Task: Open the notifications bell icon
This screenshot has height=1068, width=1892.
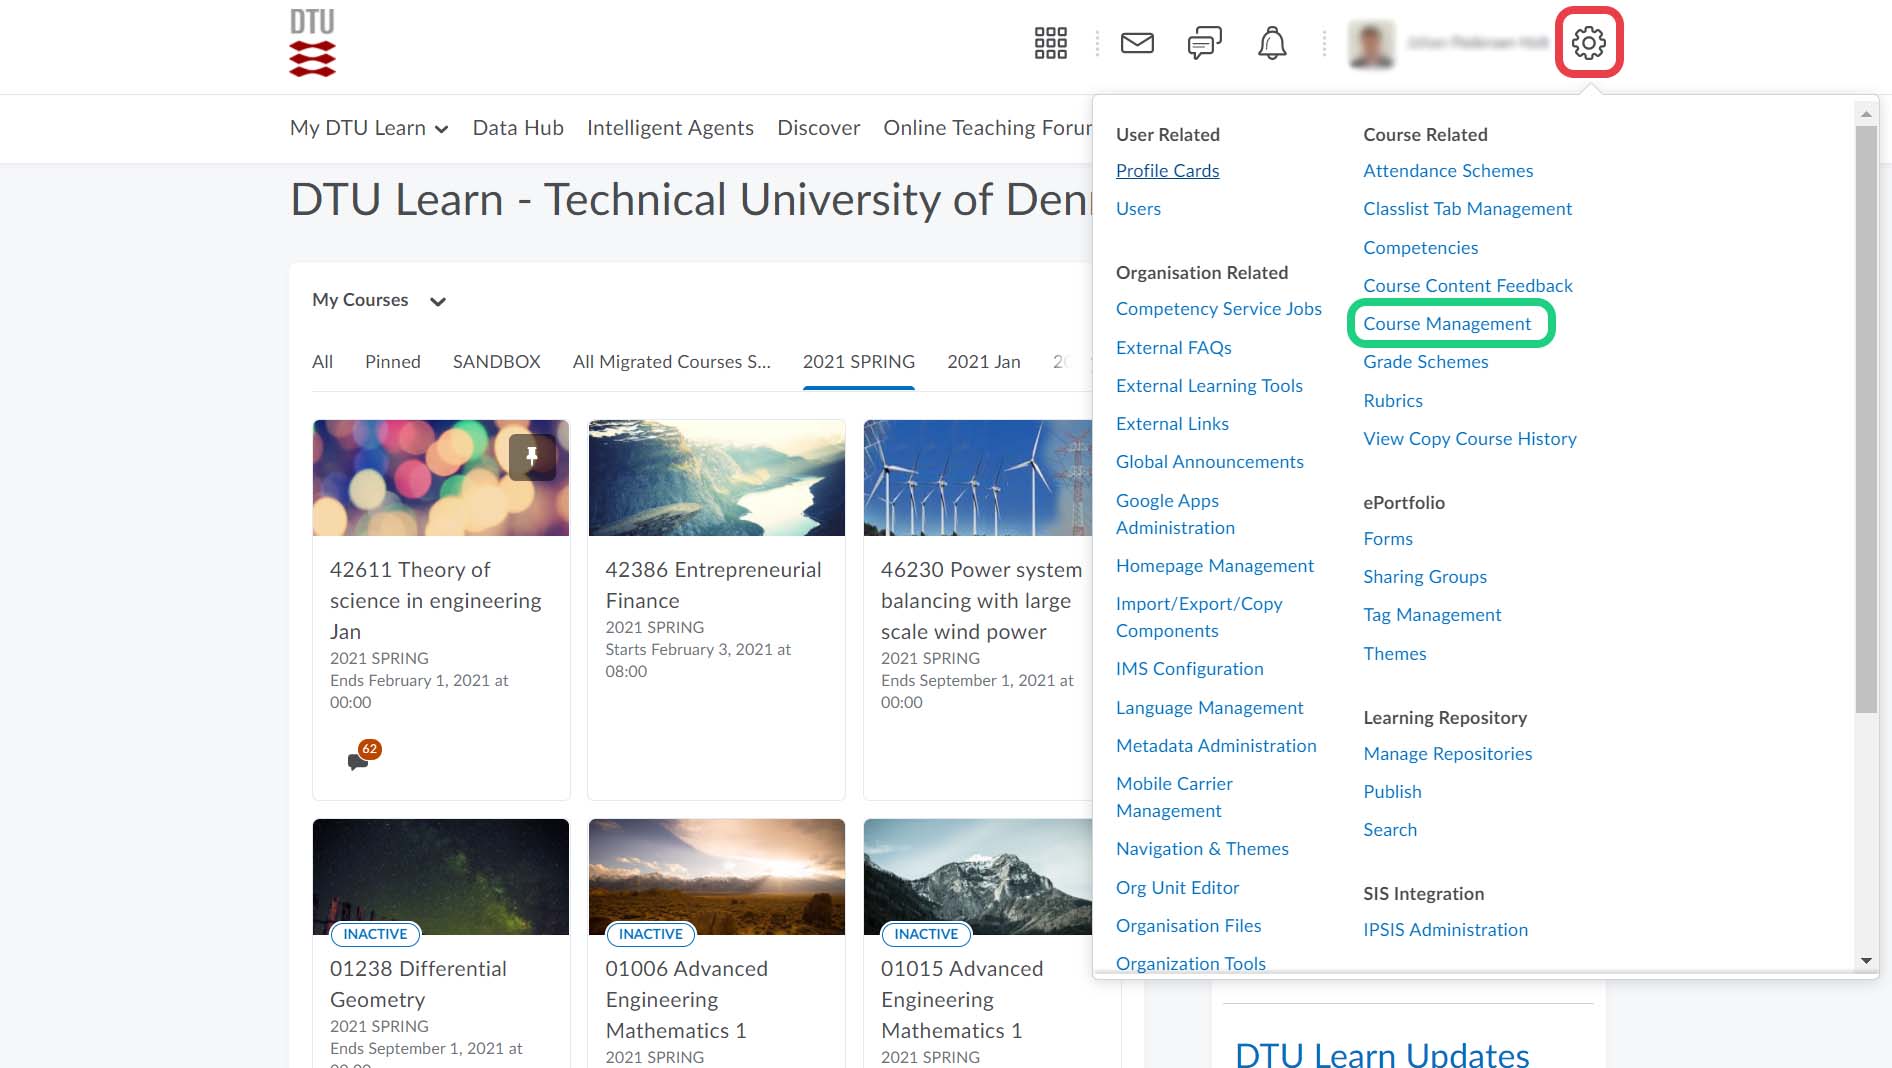Action: click(x=1271, y=43)
